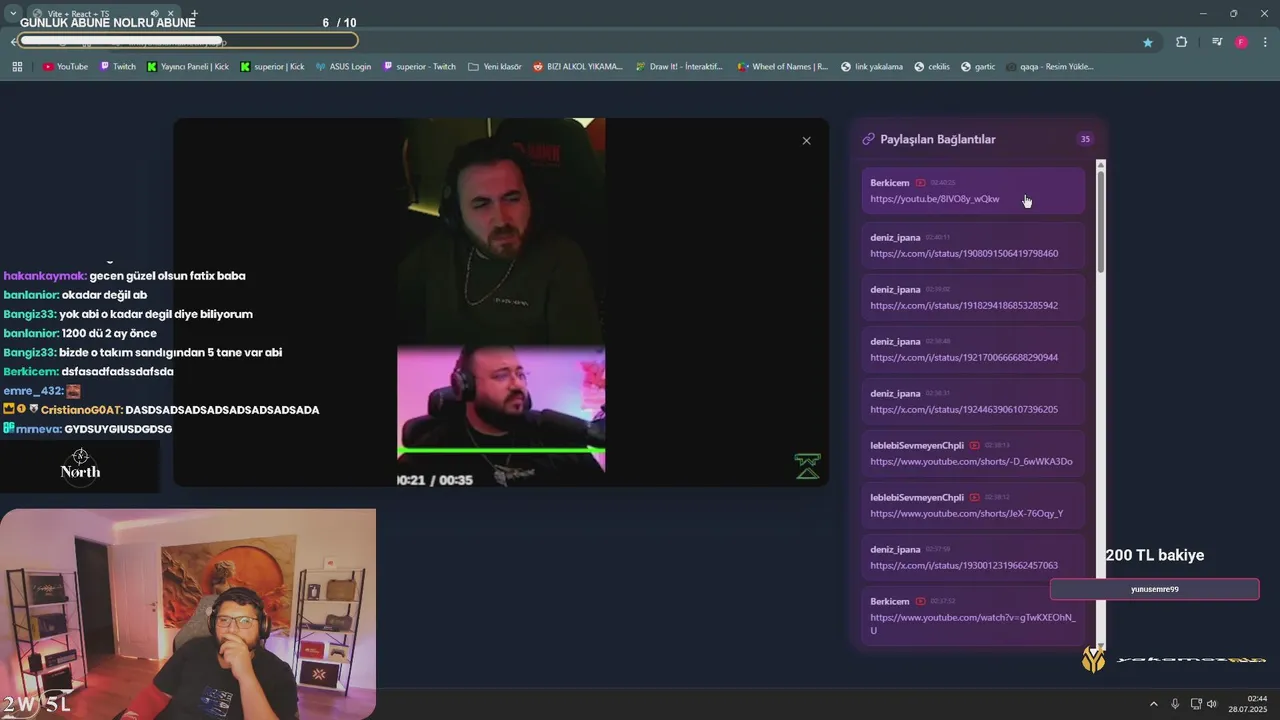The height and width of the screenshot is (720, 1280).
Task: Open the taskbar network icon
Action: point(1196,704)
